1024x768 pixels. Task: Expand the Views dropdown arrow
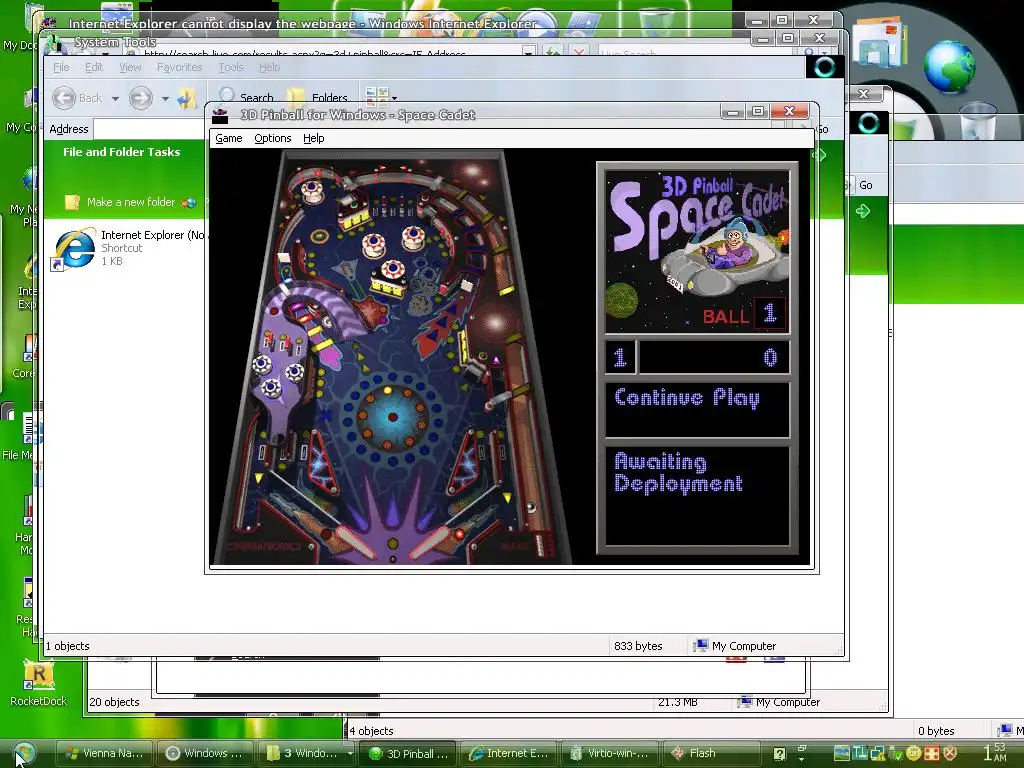394,98
